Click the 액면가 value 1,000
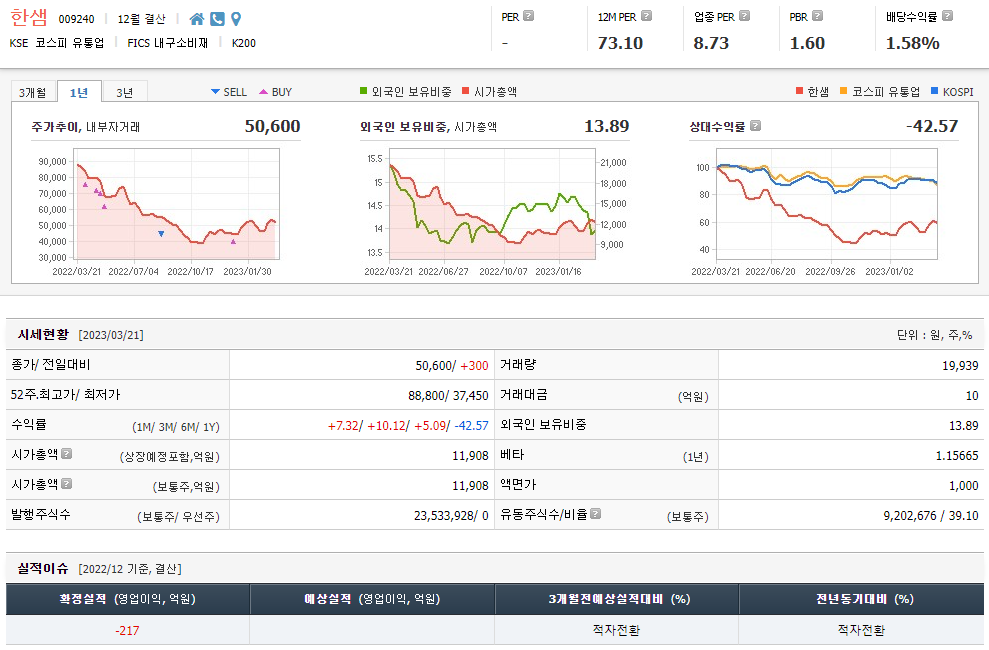 (964, 485)
